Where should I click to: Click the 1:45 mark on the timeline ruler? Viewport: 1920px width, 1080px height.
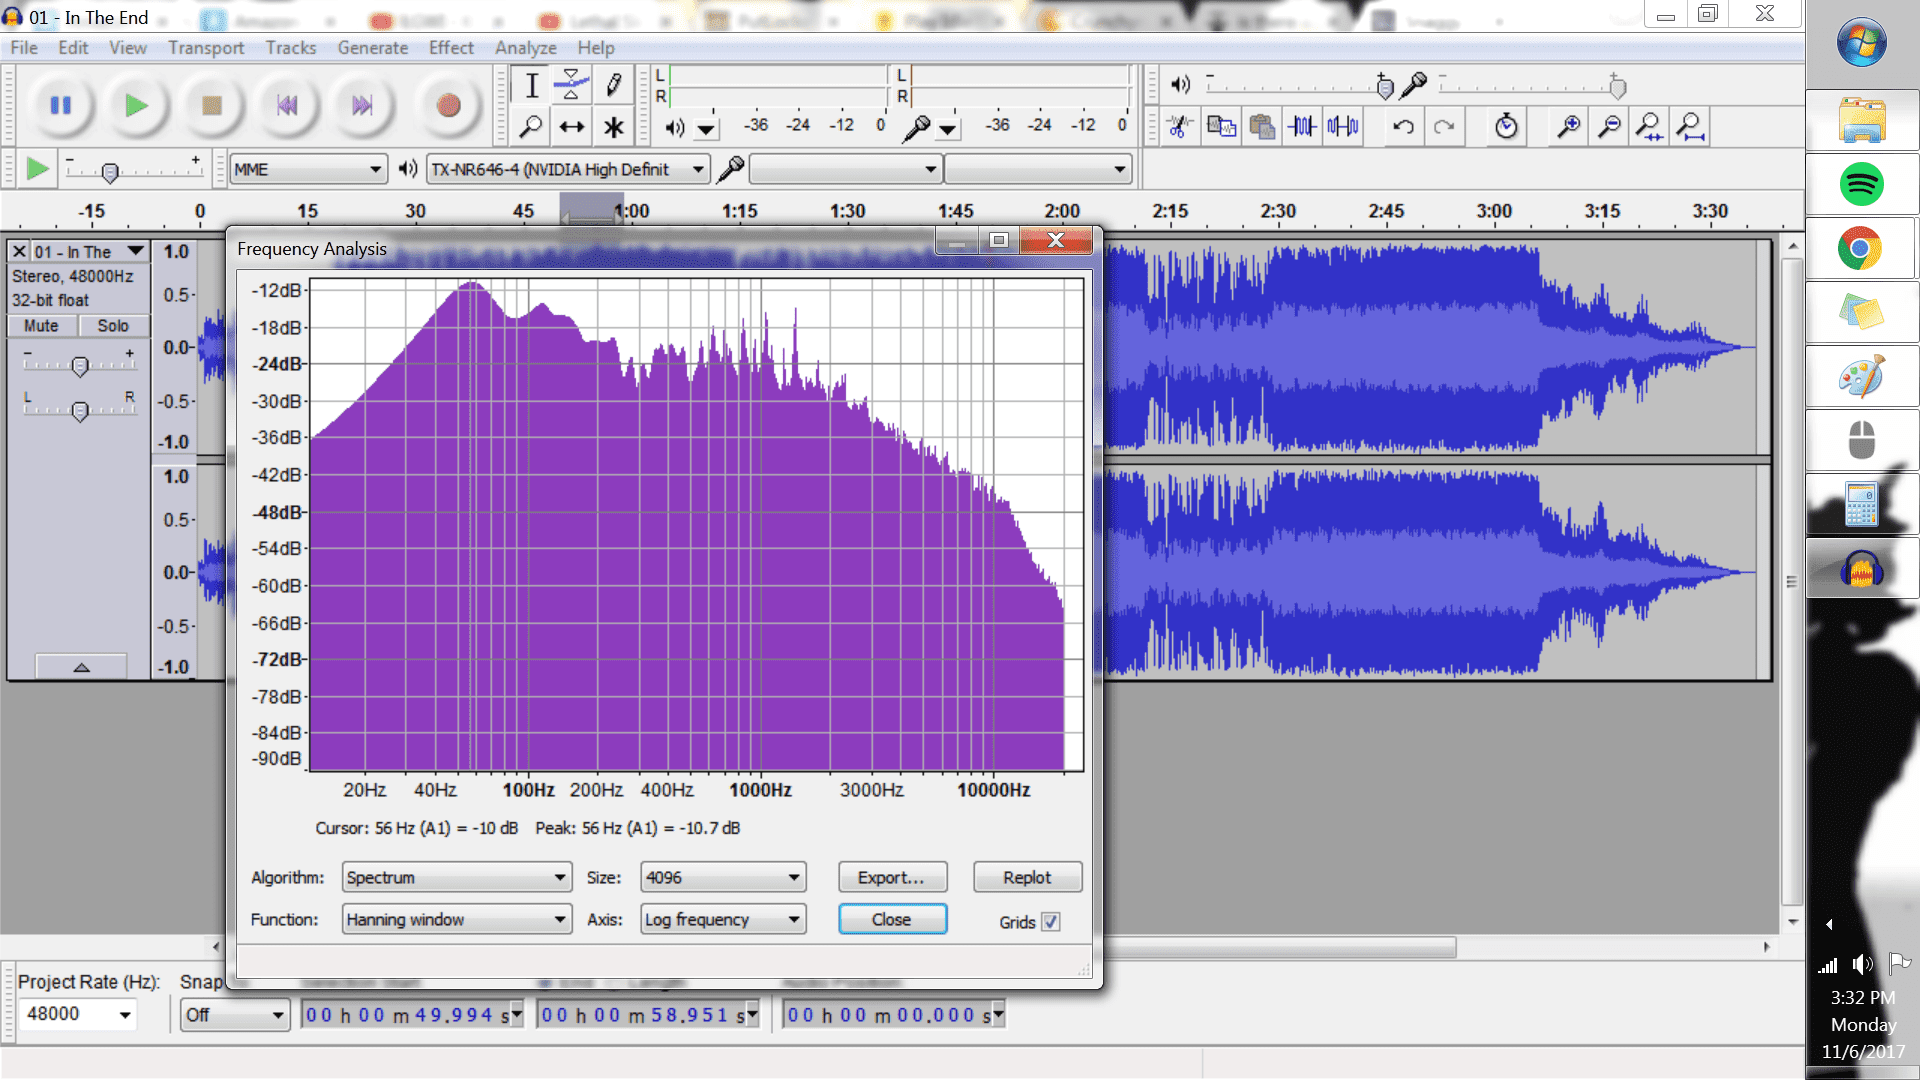955,211
